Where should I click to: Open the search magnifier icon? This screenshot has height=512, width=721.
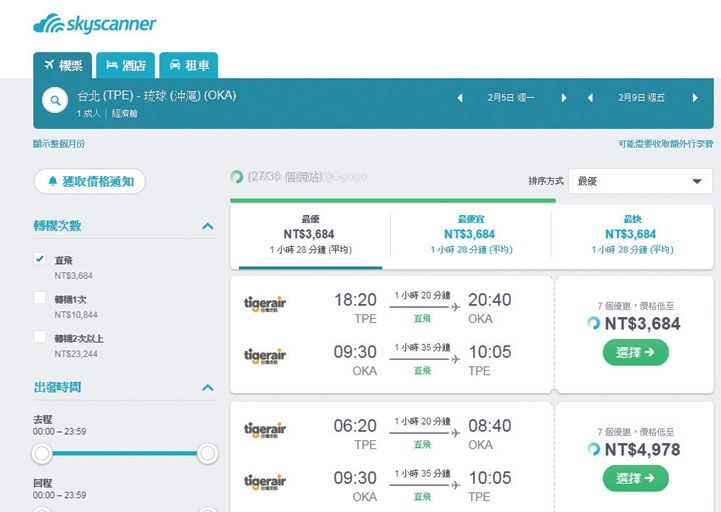click(x=55, y=100)
